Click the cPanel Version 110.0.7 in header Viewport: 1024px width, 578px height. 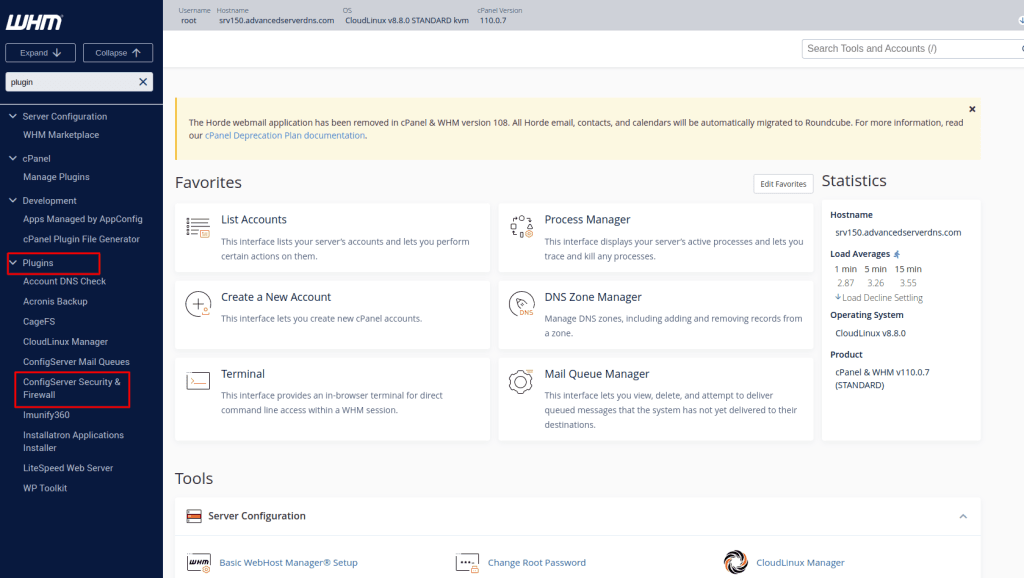[x=493, y=20]
